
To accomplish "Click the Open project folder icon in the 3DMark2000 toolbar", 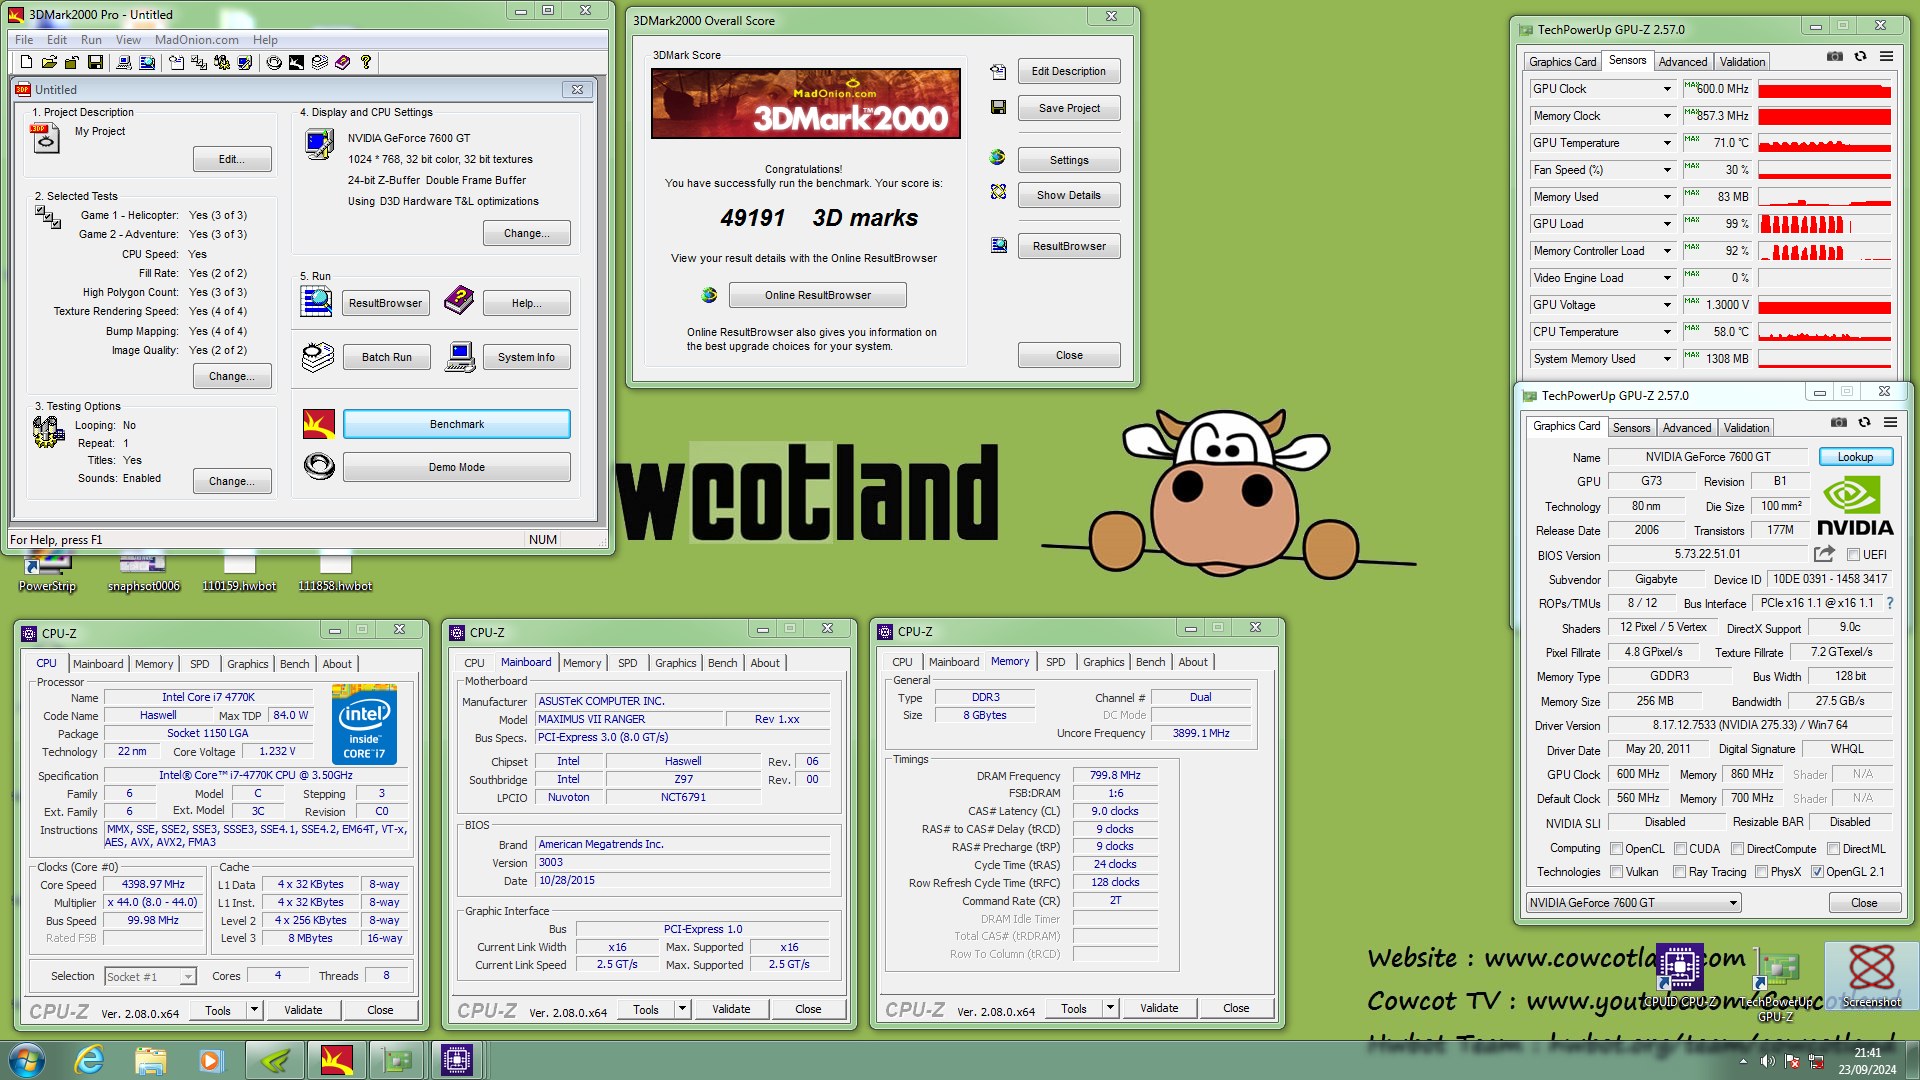I will pyautogui.click(x=49, y=62).
